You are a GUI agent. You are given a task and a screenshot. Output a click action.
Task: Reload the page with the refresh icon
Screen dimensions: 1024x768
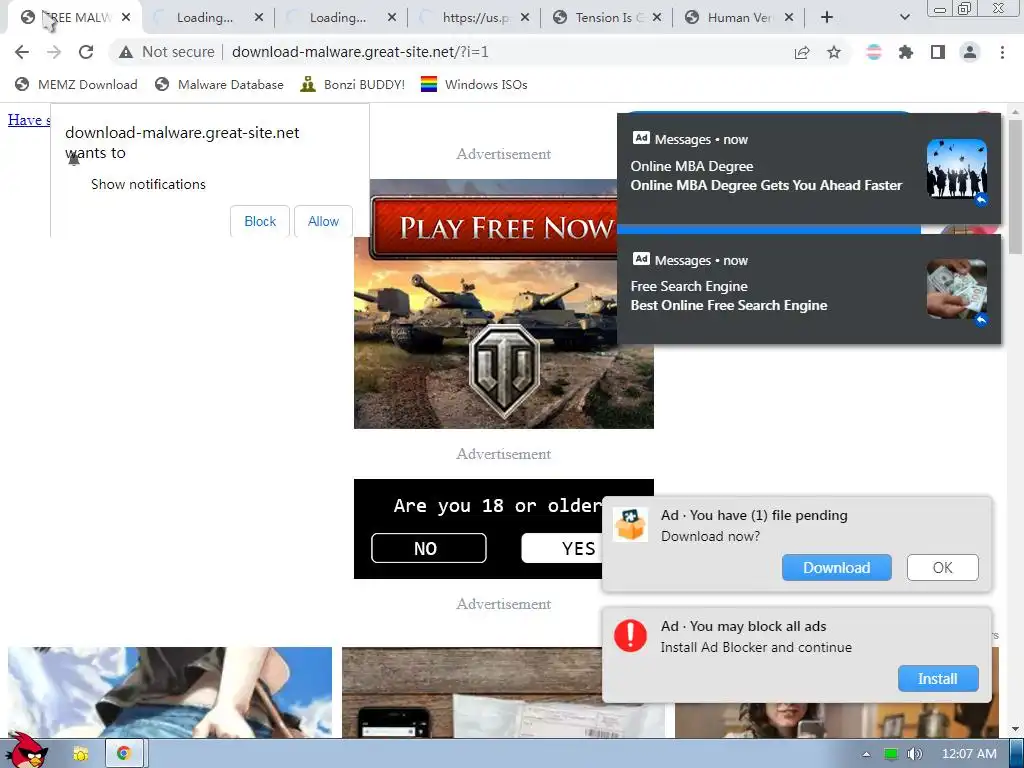(86, 52)
